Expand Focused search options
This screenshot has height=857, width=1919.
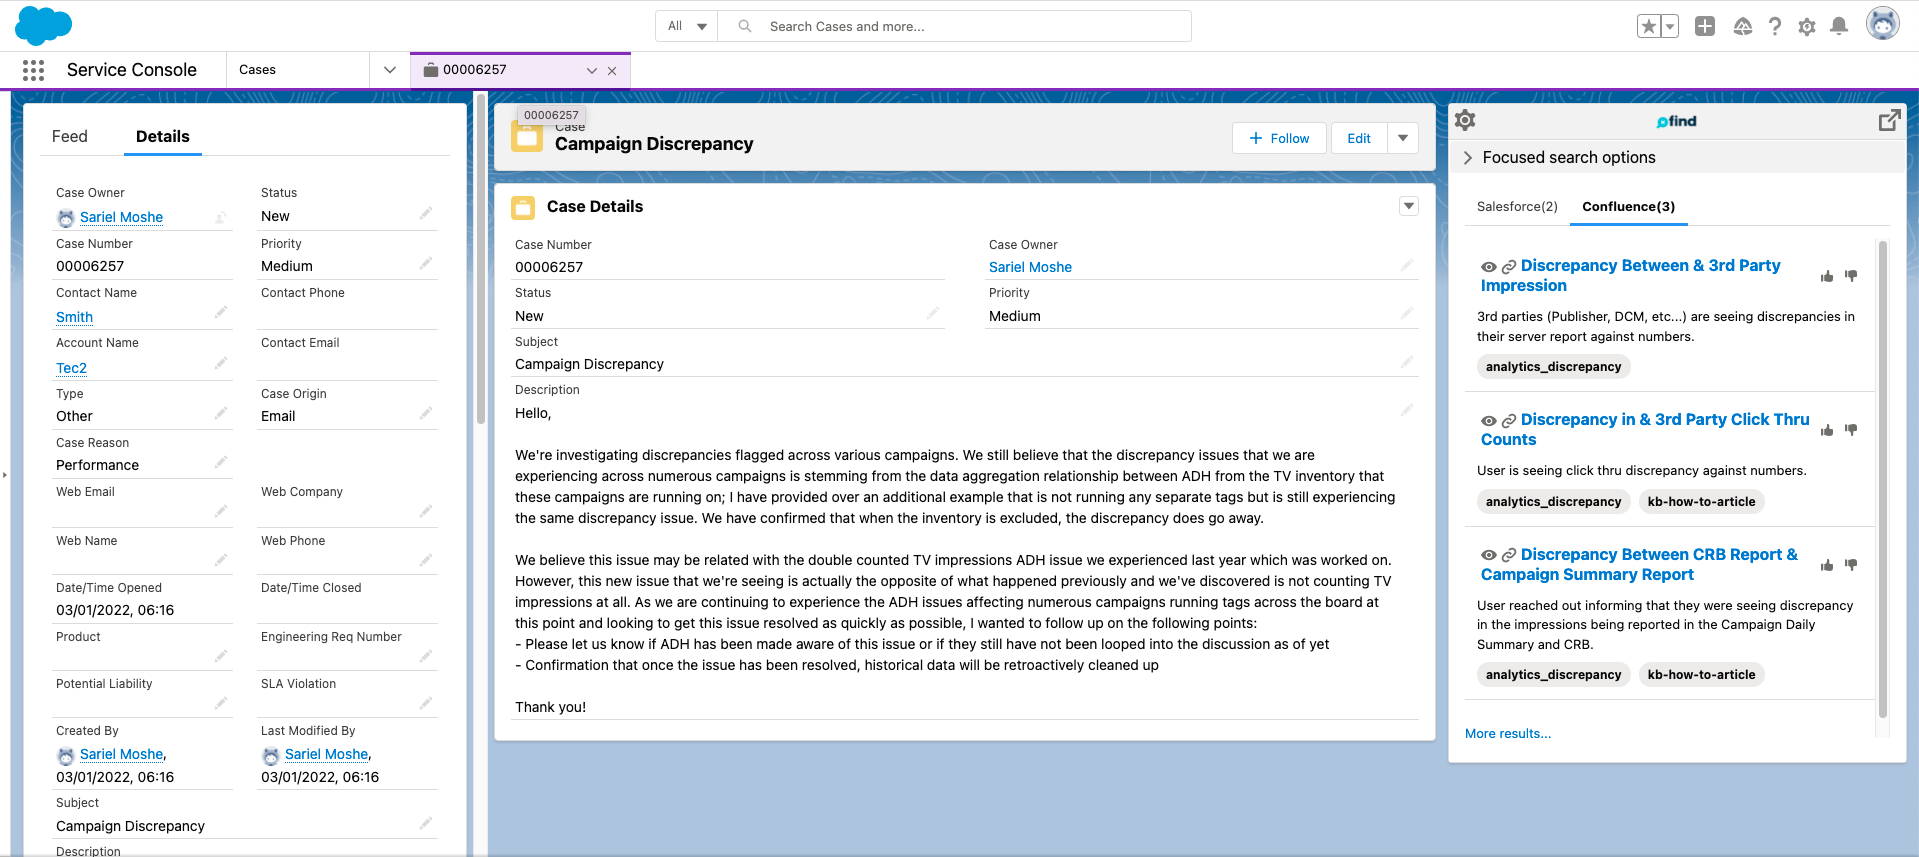(x=1559, y=157)
